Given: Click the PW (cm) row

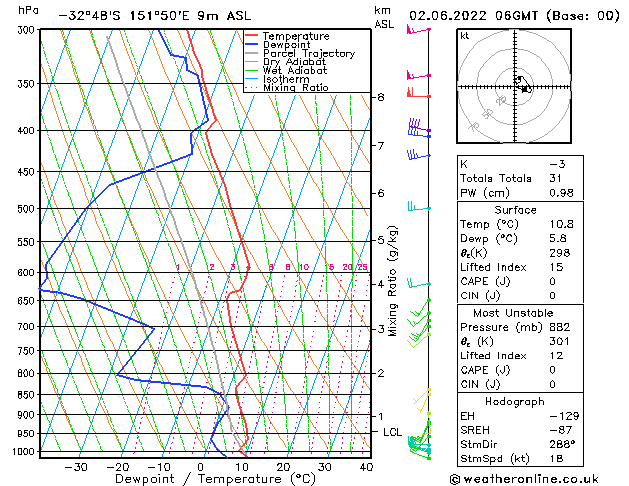Looking at the screenshot, I should tap(520, 193).
